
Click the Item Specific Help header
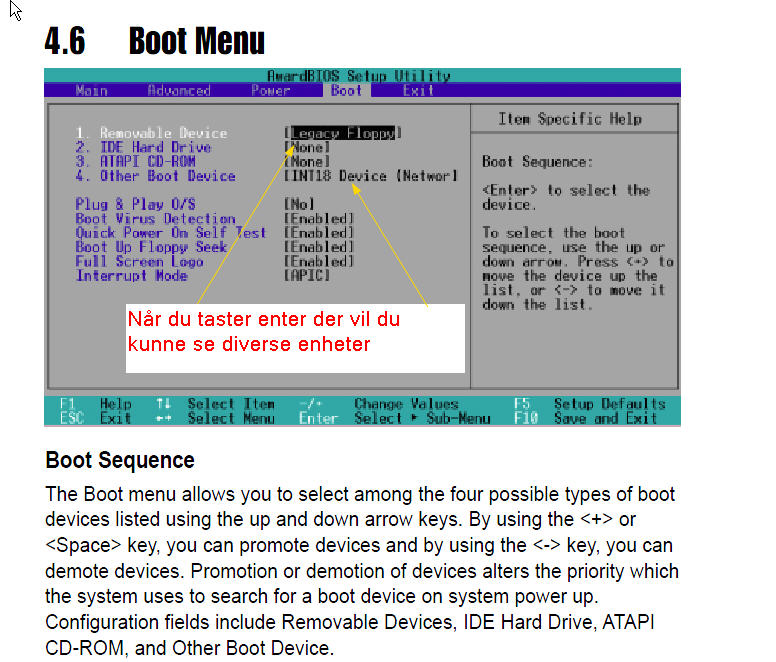[x=570, y=119]
